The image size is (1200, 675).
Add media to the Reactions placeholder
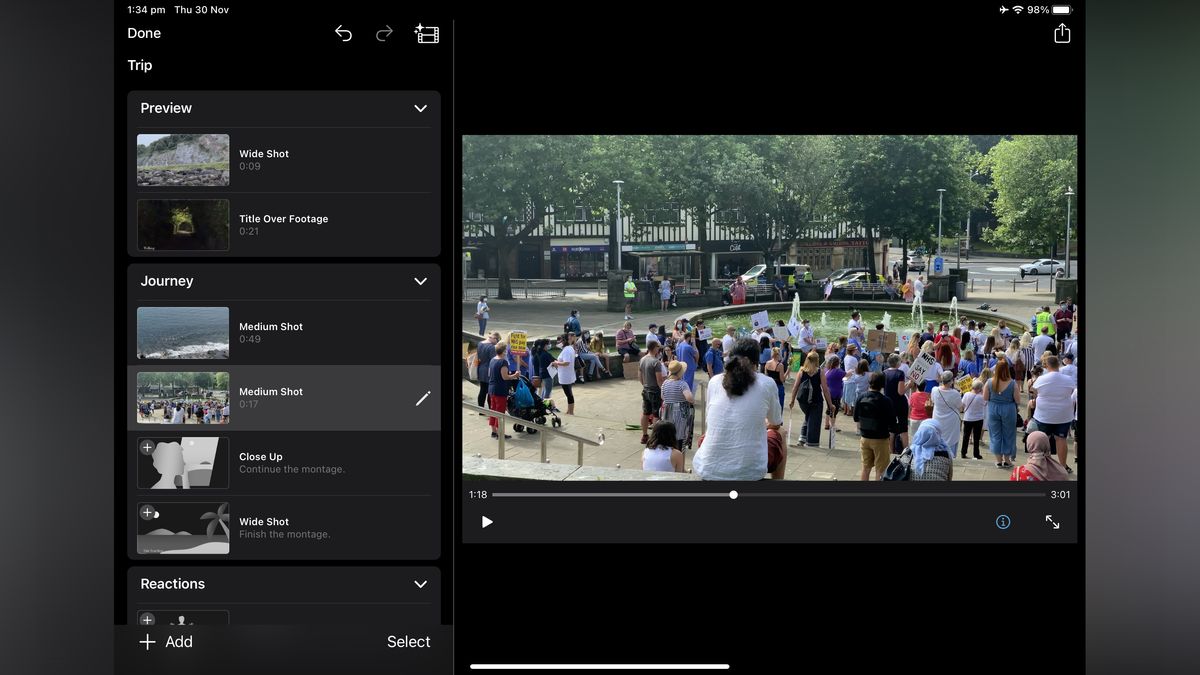point(147,619)
